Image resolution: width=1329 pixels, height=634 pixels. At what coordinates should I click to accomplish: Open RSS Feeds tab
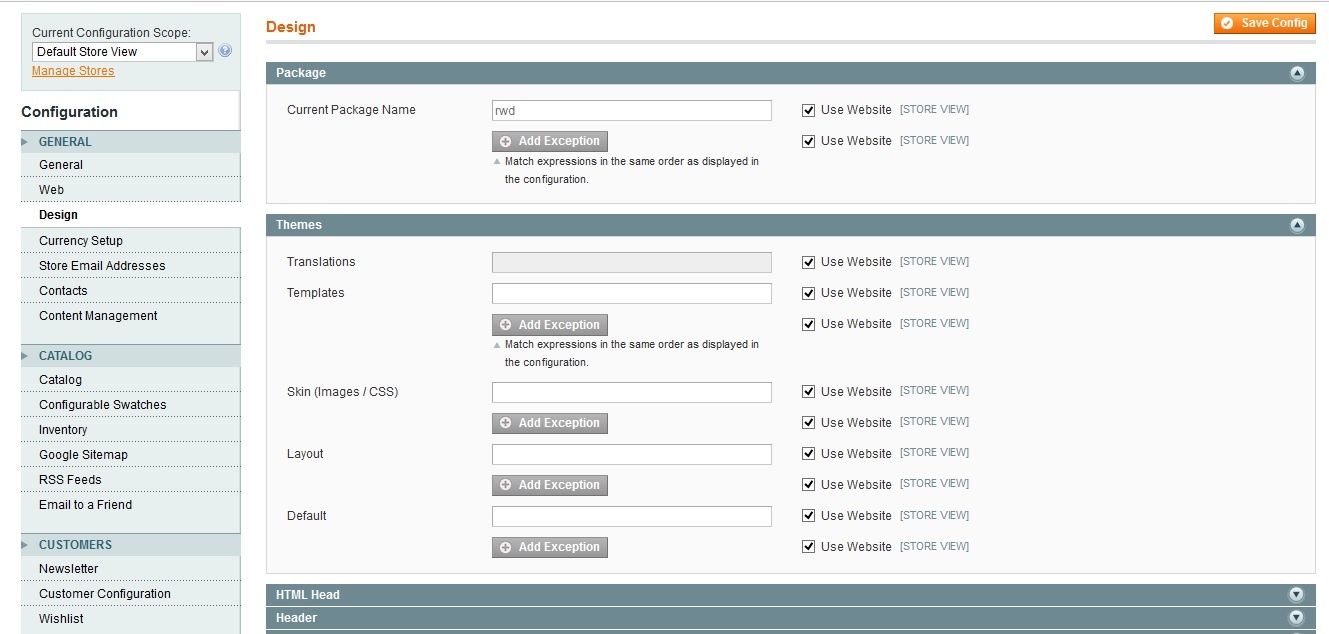(130, 480)
